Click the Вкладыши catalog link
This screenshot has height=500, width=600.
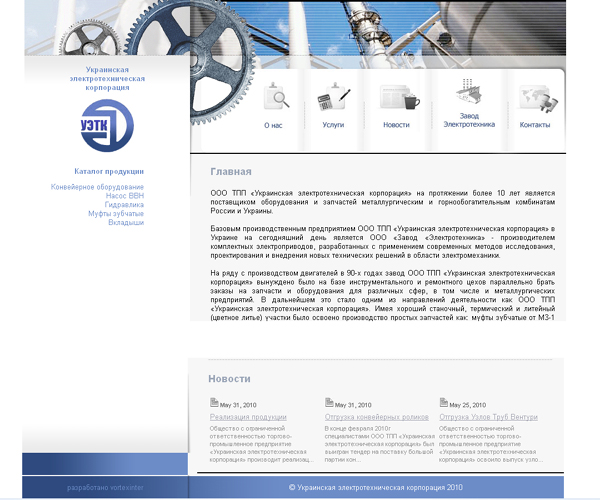click(125, 223)
